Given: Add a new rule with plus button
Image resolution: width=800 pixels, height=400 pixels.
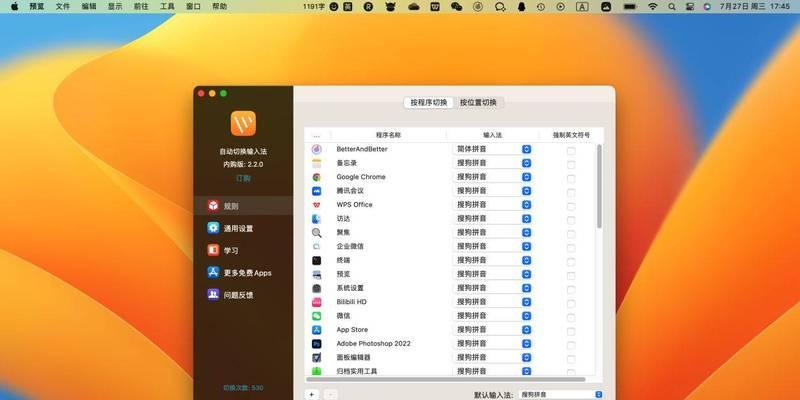Looking at the screenshot, I should [312, 395].
